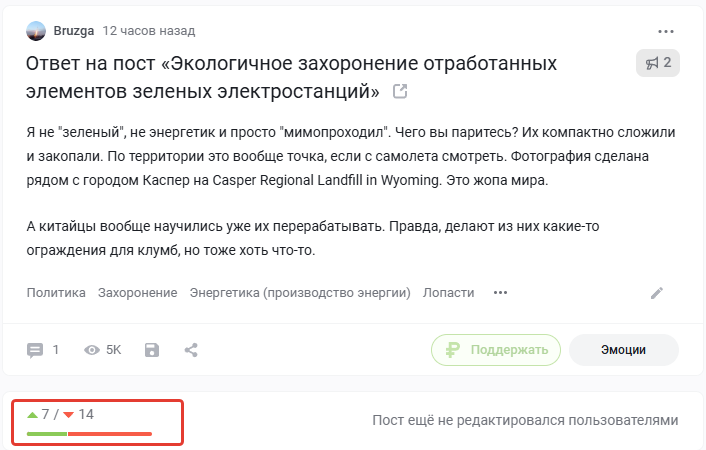
Task: Click the Bruzga author avatar
Action: pos(36,31)
